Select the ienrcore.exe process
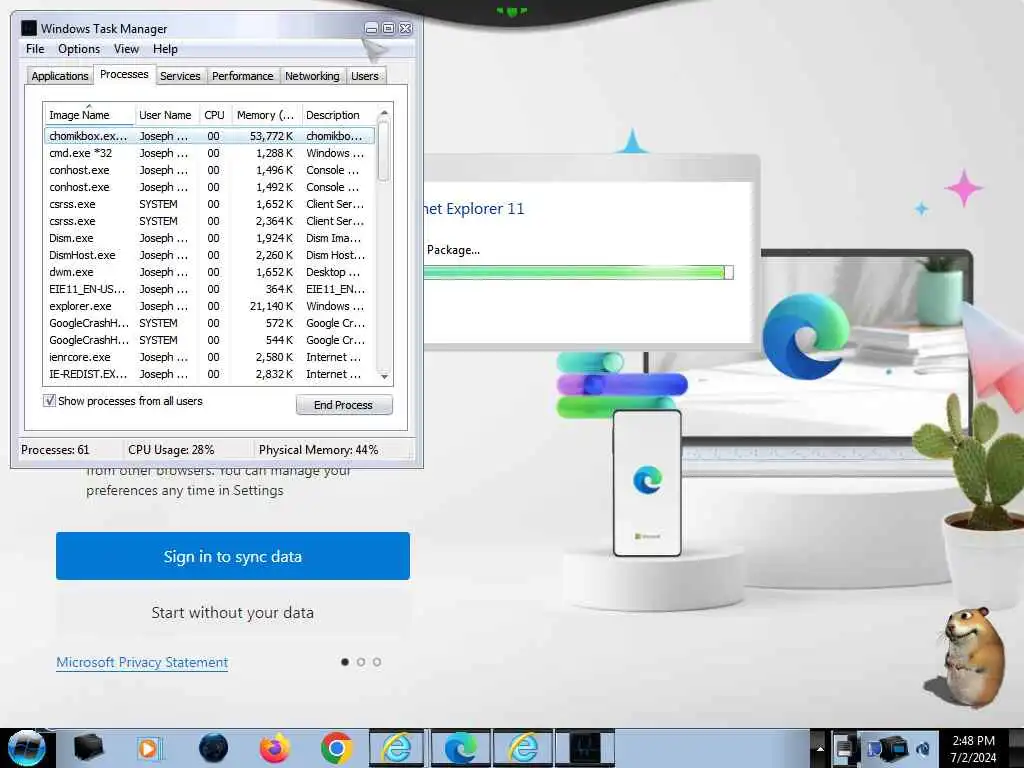 [x=210, y=357]
